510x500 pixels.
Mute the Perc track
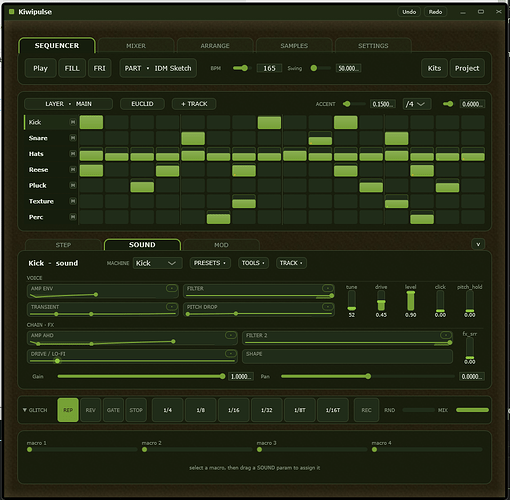[x=73, y=217]
